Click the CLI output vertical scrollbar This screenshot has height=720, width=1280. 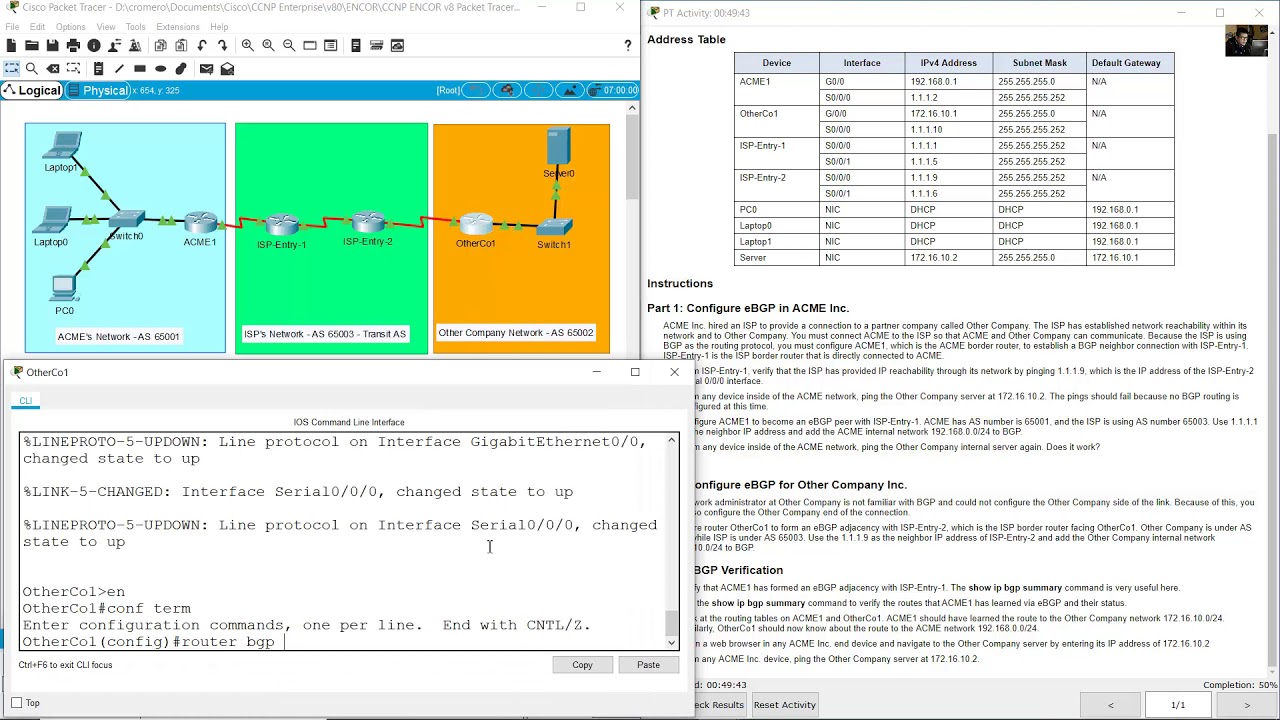coord(672,541)
